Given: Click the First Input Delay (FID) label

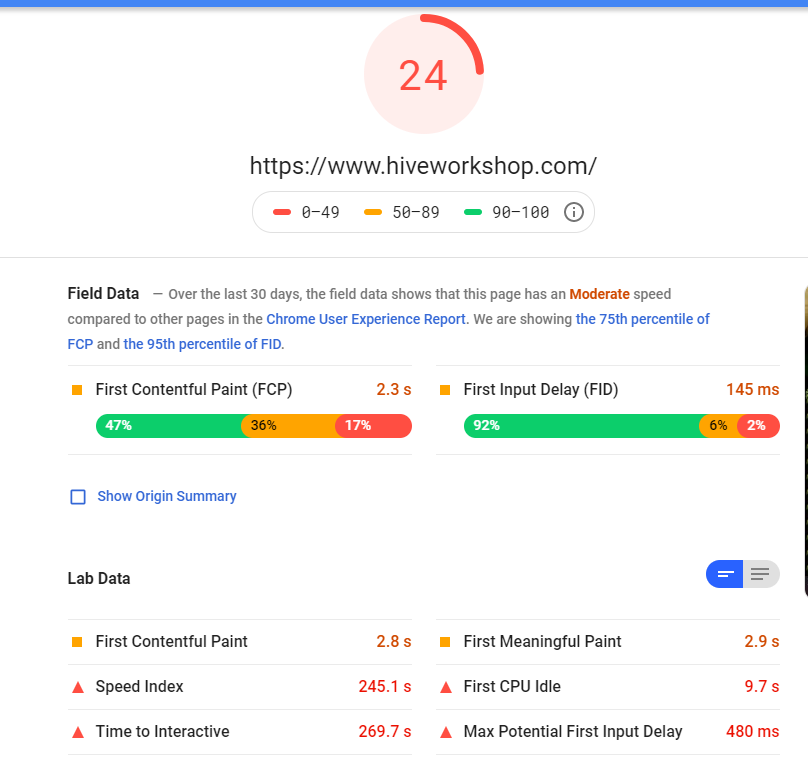Looking at the screenshot, I should (541, 389).
